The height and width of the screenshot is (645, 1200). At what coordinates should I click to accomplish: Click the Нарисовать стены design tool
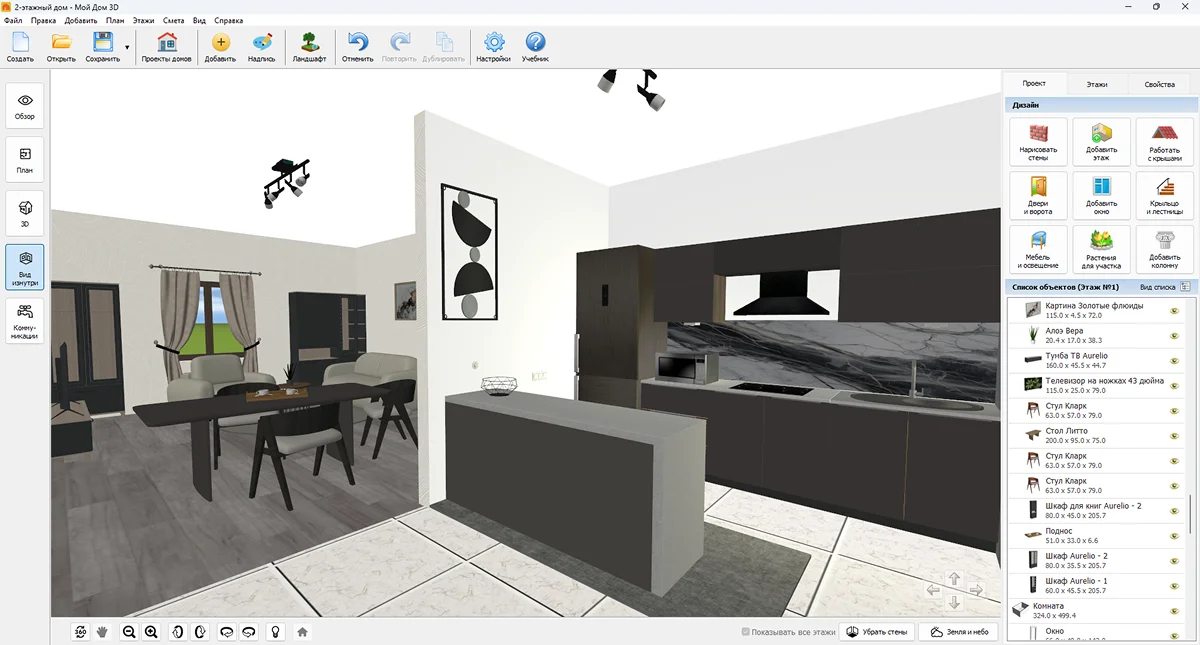1038,141
